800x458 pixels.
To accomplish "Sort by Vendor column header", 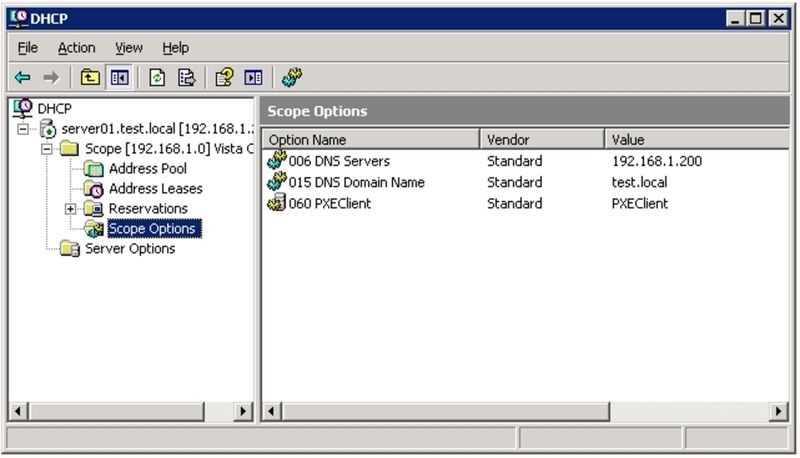I will [x=542, y=139].
